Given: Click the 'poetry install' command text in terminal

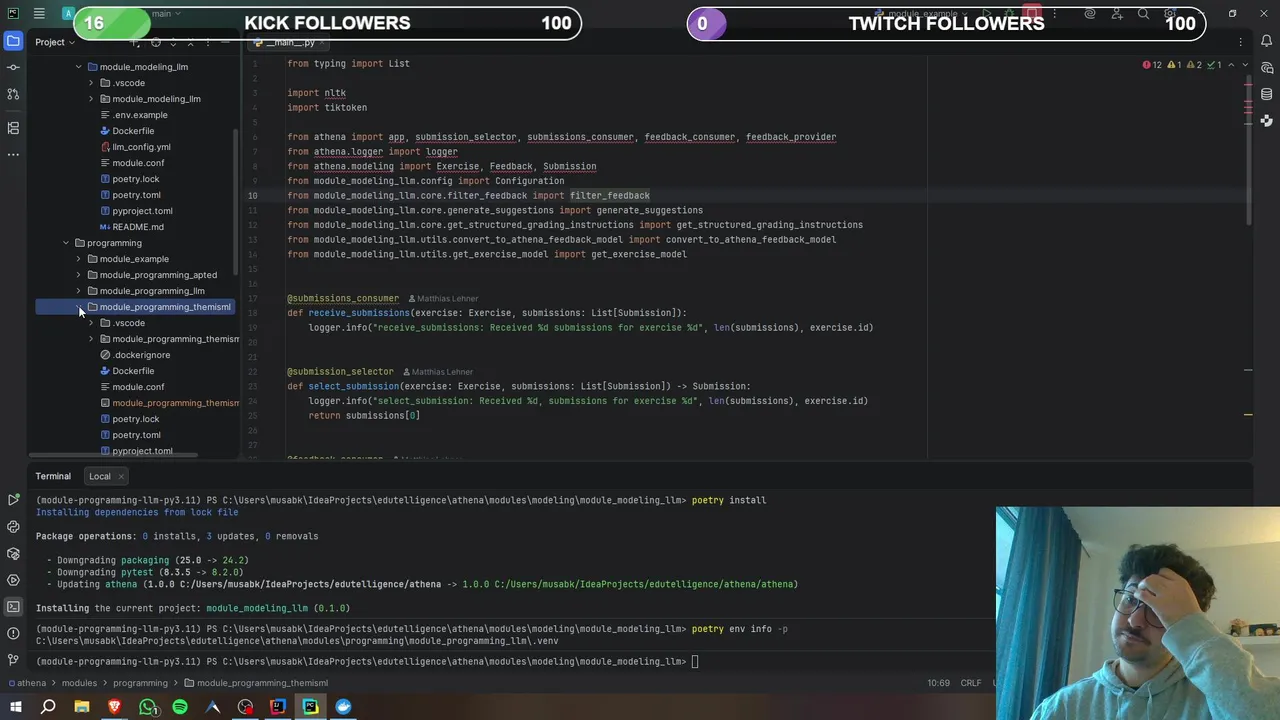Looking at the screenshot, I should [x=729, y=500].
